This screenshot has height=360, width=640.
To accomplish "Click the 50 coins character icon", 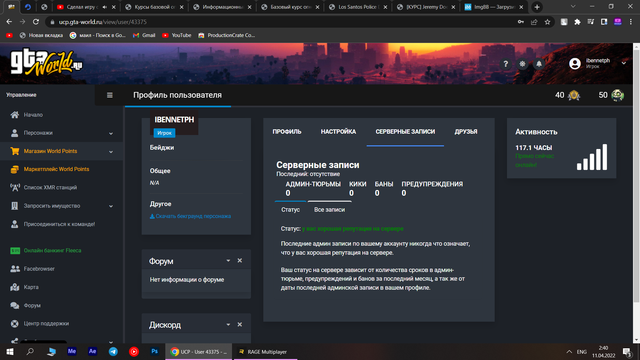I will pos(617,95).
